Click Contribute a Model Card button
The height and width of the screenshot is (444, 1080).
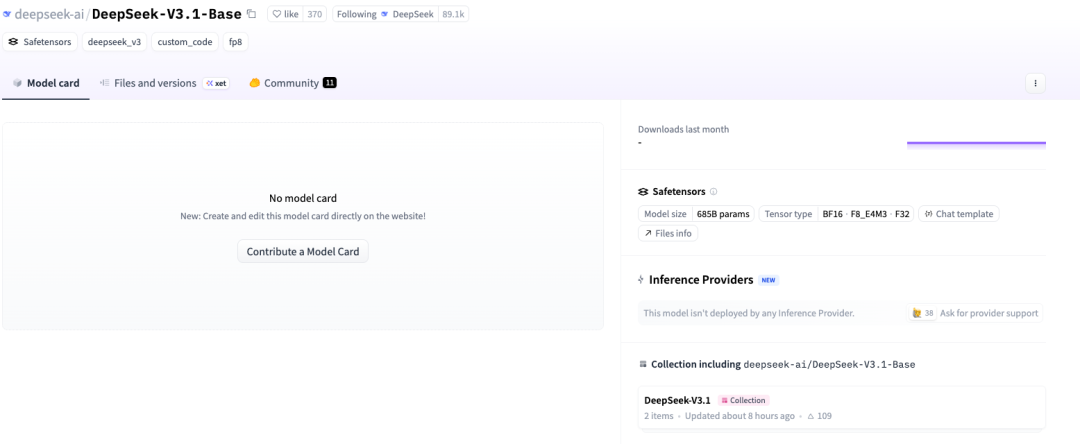(x=303, y=251)
